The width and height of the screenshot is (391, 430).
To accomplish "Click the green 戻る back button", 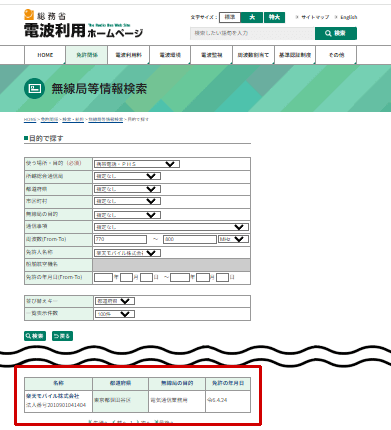I will (x=62, y=336).
